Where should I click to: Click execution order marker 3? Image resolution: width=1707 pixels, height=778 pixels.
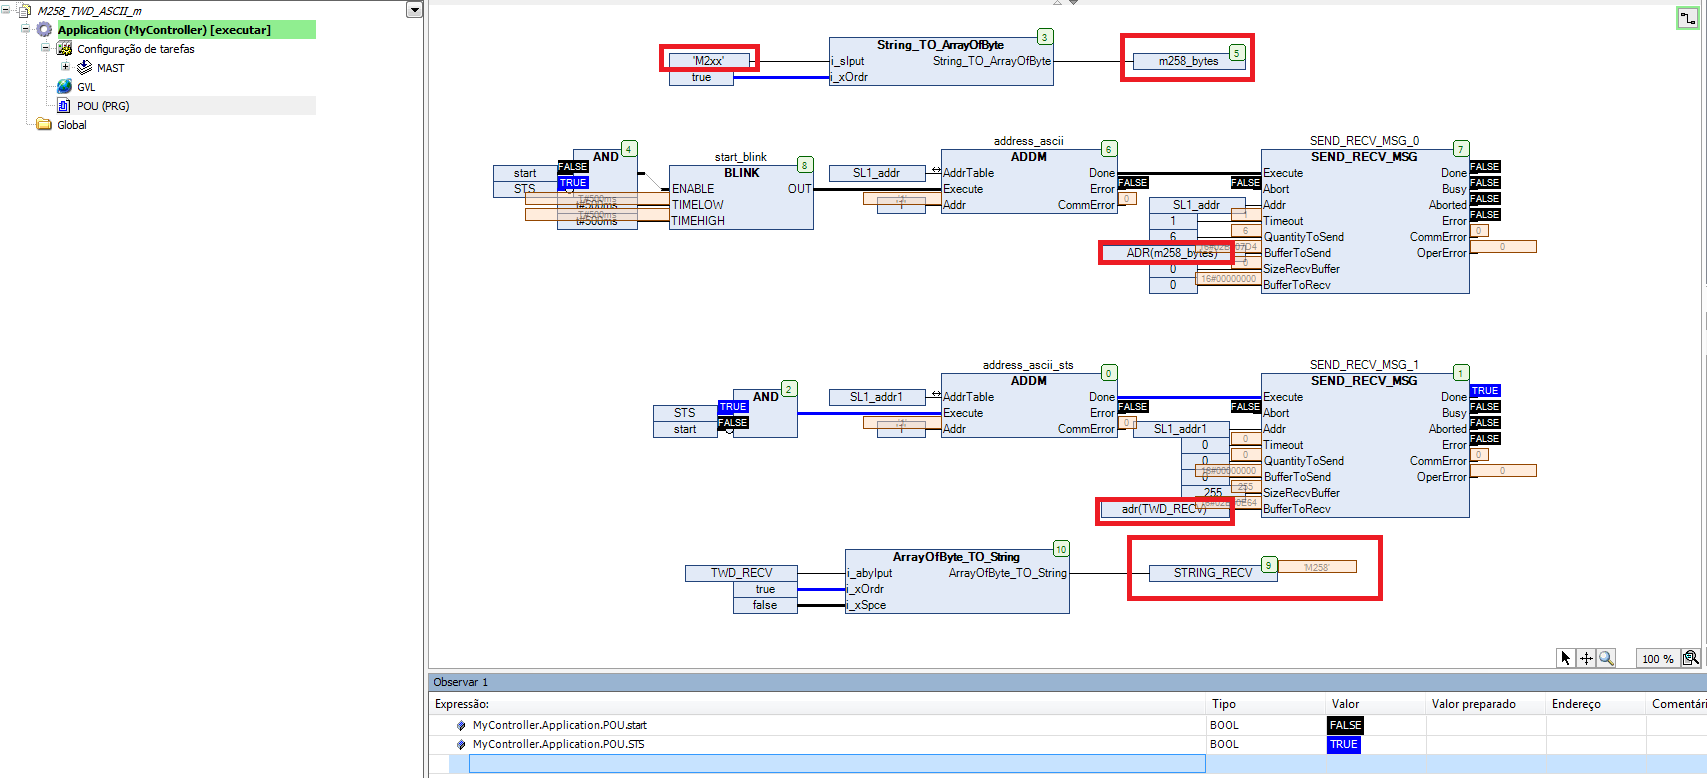point(1045,37)
